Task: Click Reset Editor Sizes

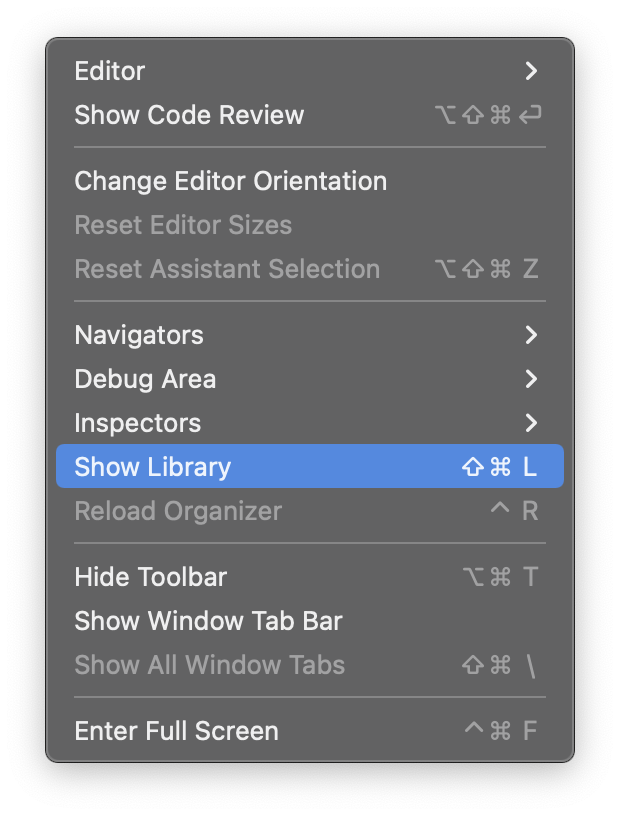Action: tap(183, 225)
